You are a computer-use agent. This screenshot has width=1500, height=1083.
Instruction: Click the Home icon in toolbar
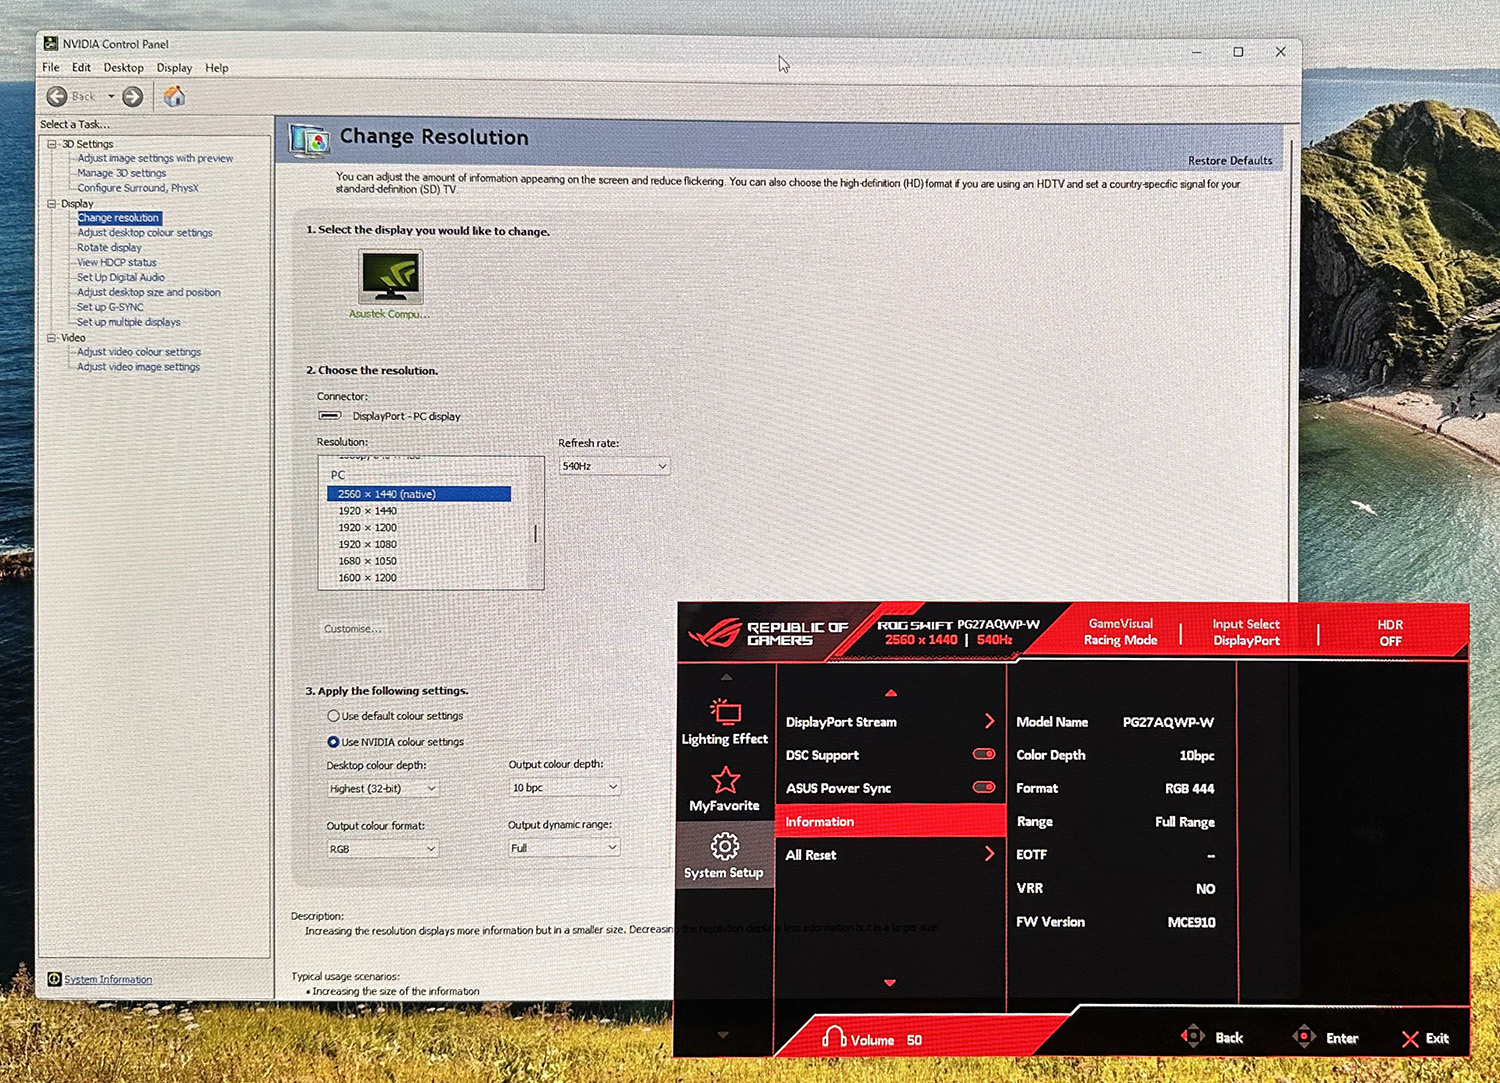[174, 97]
